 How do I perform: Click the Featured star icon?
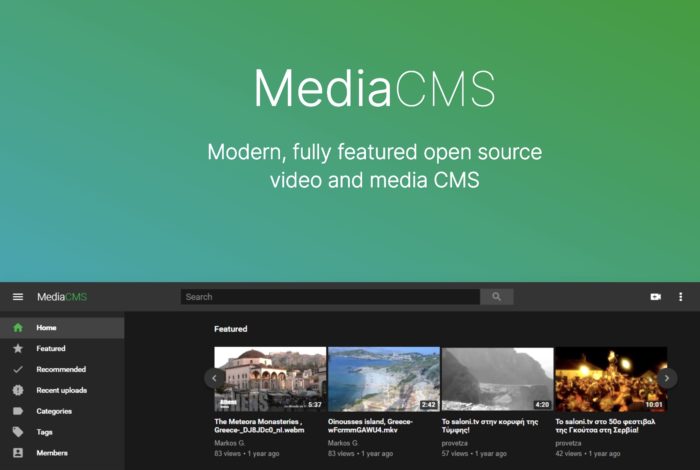coord(18,349)
